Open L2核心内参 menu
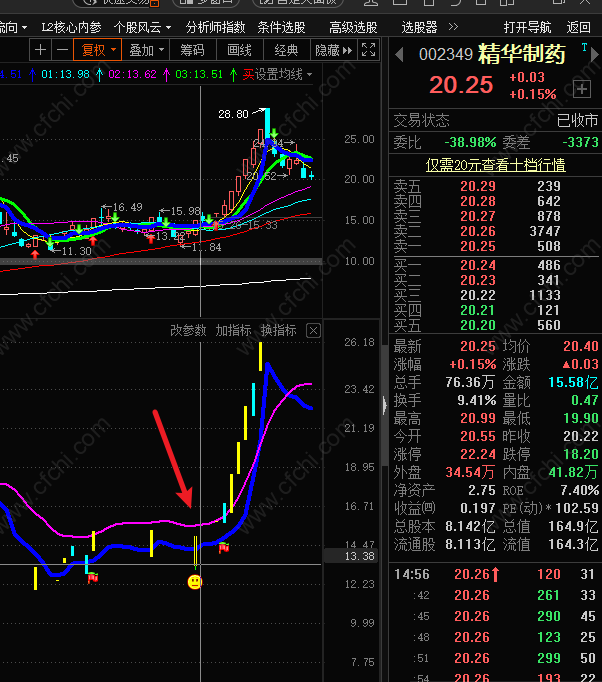 (71, 27)
